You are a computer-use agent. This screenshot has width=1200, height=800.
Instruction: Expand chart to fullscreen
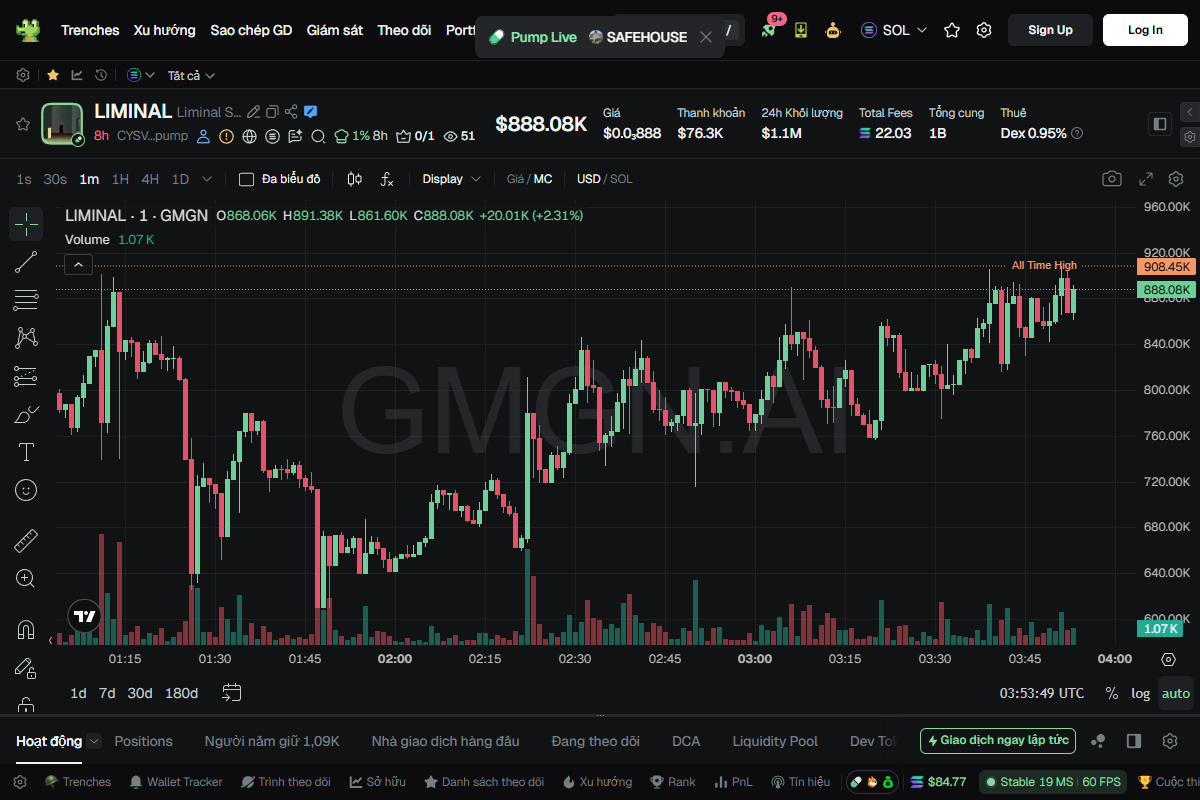(1146, 179)
